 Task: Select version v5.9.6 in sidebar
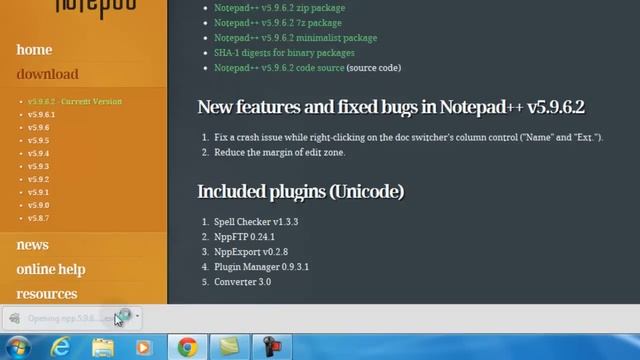(38, 128)
